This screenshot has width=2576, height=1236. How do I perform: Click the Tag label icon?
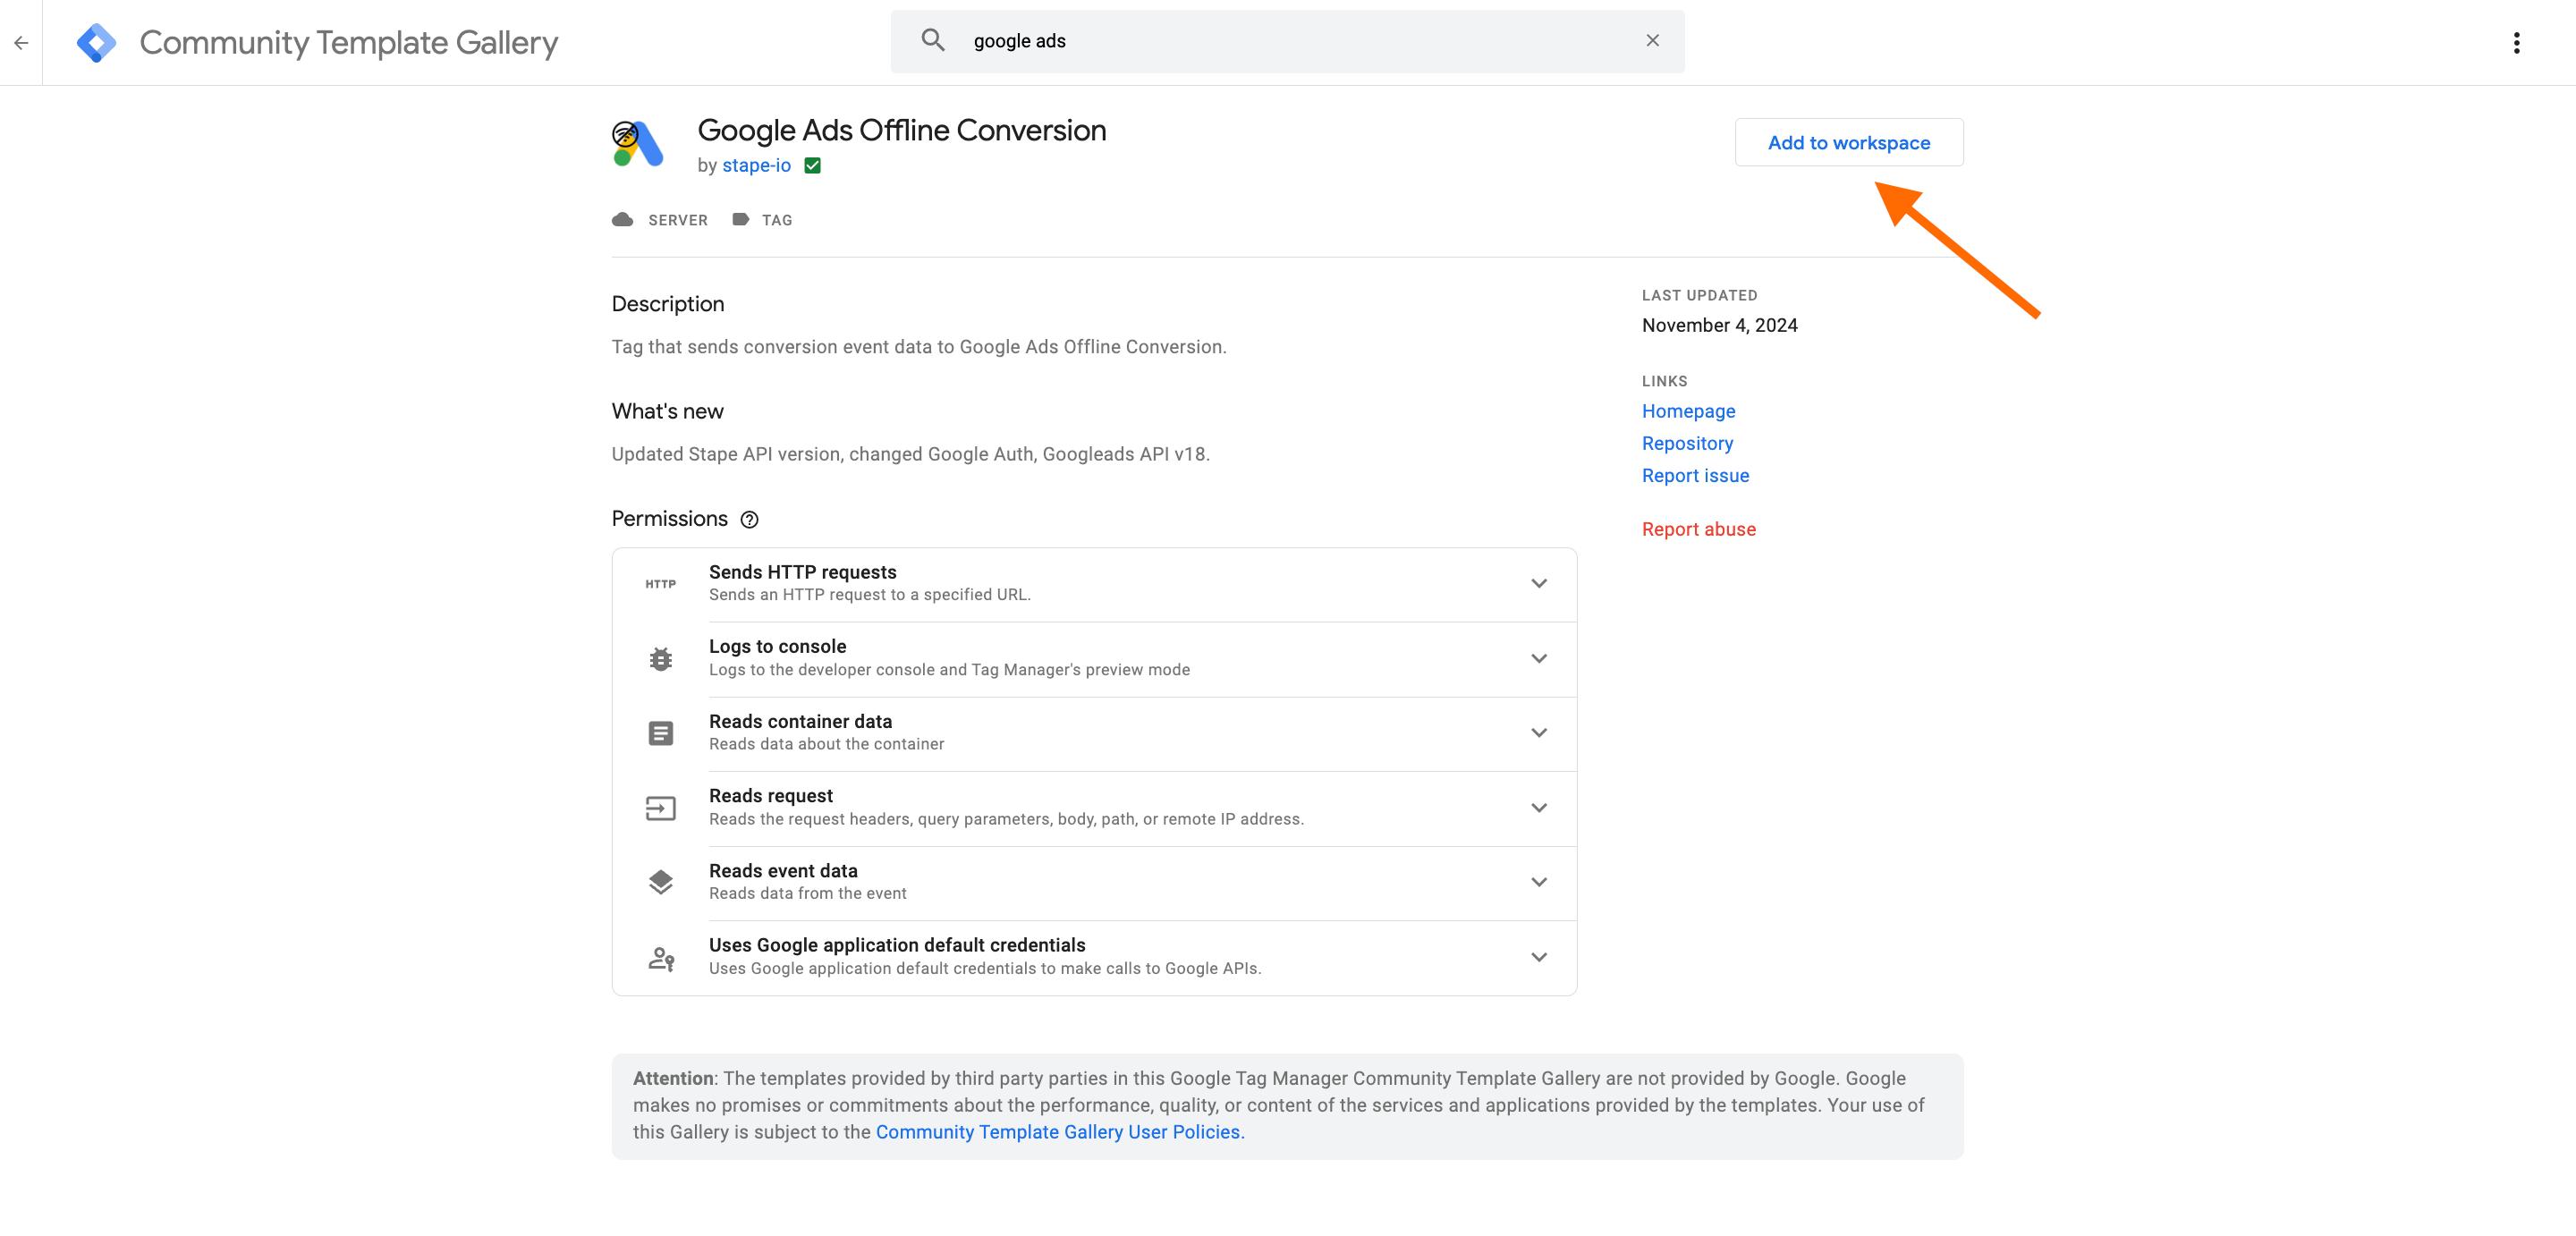[x=740, y=220]
